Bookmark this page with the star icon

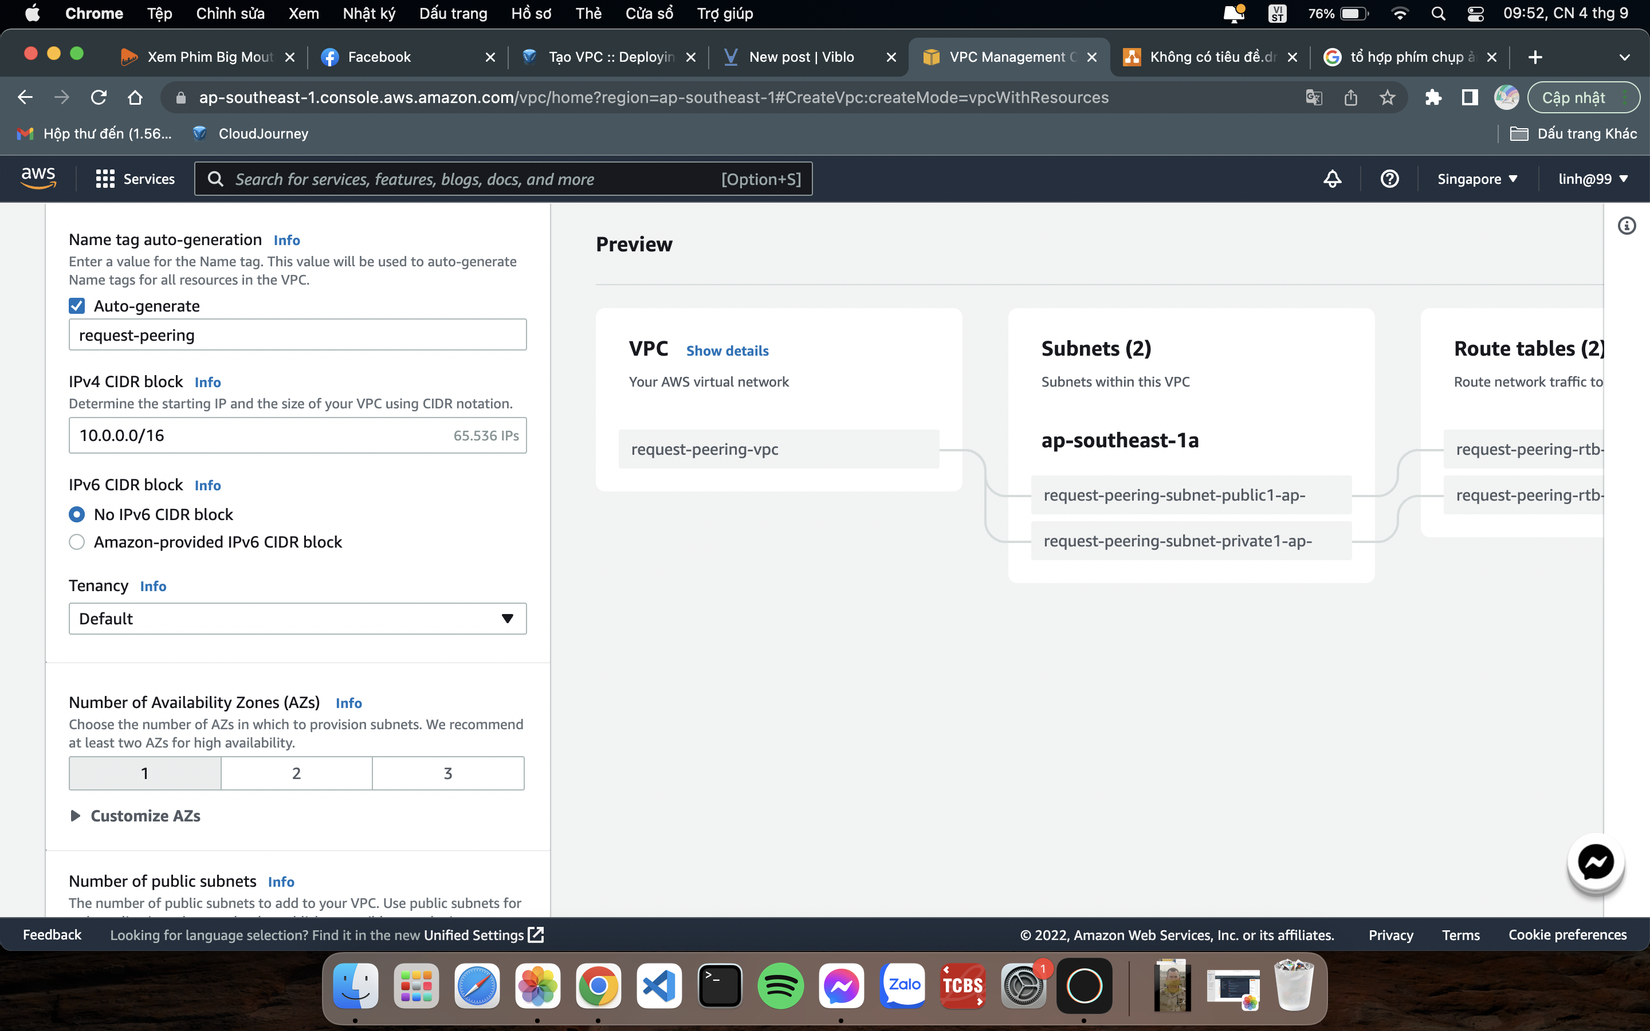coord(1387,97)
